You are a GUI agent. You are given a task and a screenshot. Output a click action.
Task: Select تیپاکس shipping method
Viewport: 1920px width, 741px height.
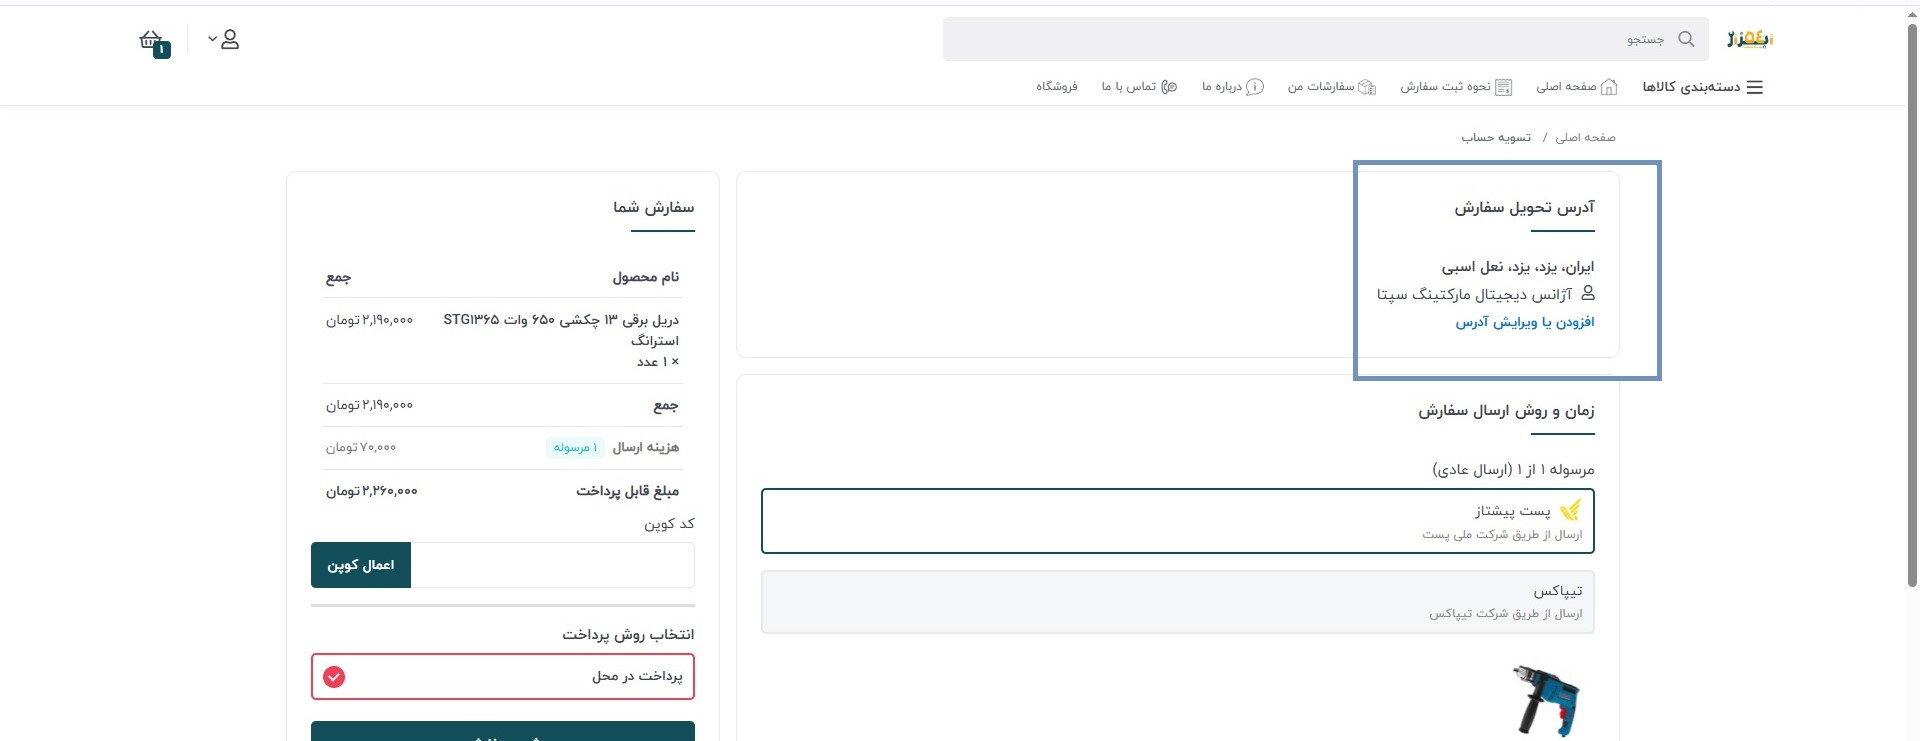click(1177, 602)
